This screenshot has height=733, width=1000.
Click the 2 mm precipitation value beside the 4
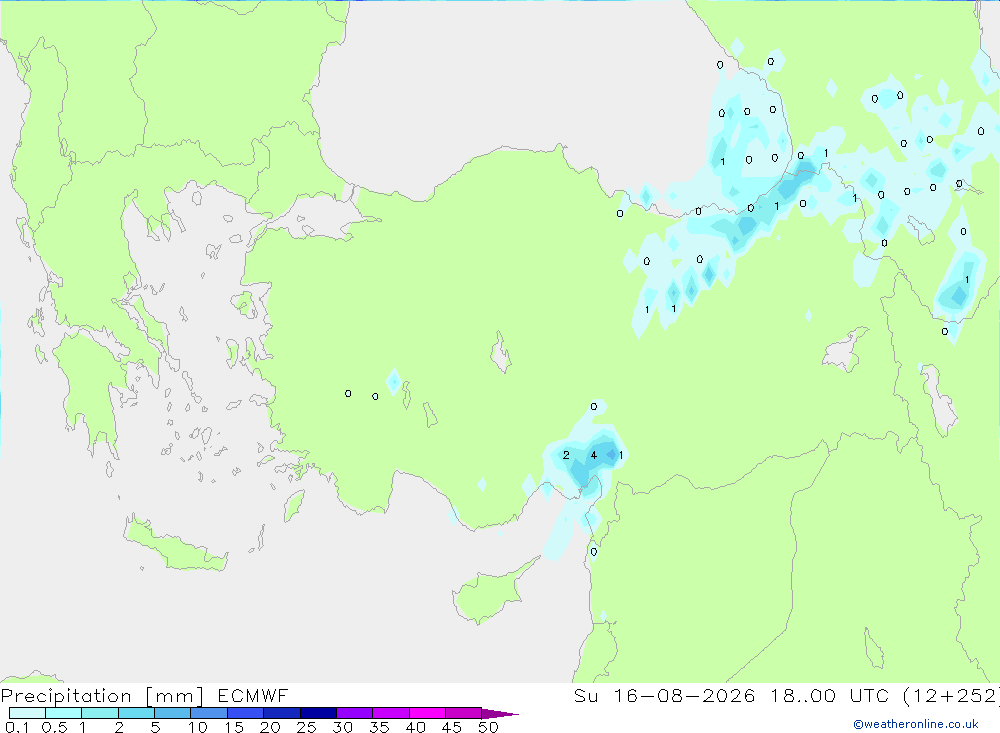coord(566,455)
